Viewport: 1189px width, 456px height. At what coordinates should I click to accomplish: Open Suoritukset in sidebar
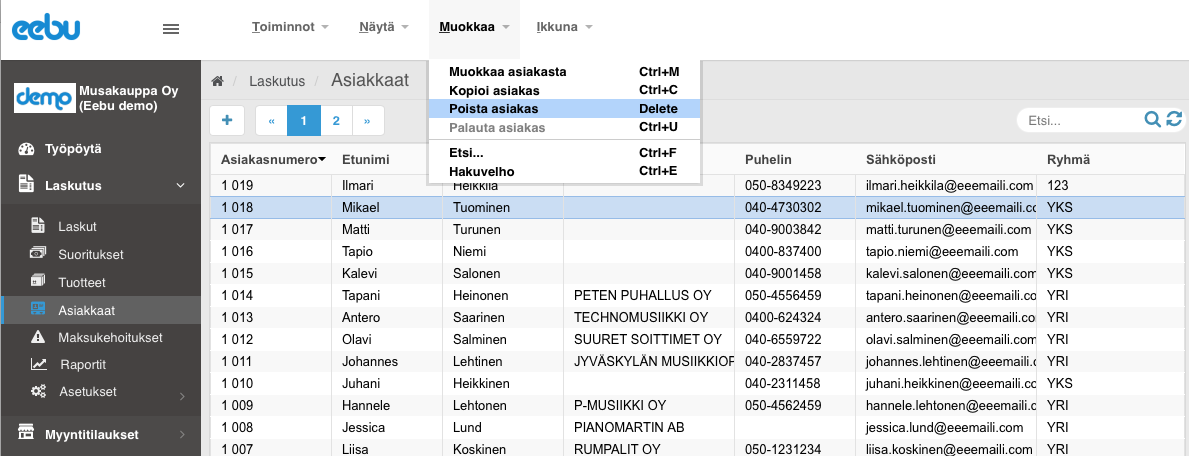[91, 254]
